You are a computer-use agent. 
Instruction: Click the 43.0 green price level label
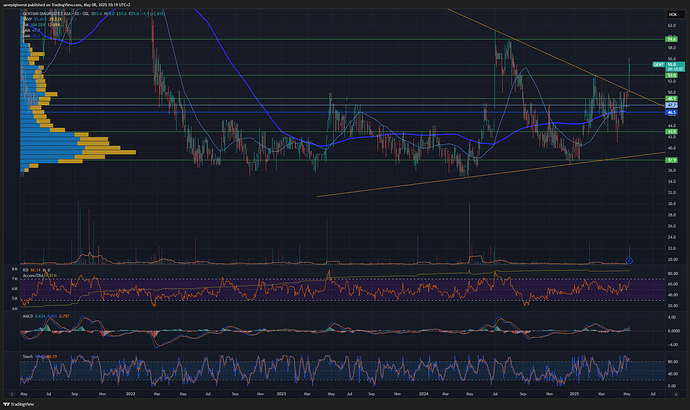coord(672,132)
